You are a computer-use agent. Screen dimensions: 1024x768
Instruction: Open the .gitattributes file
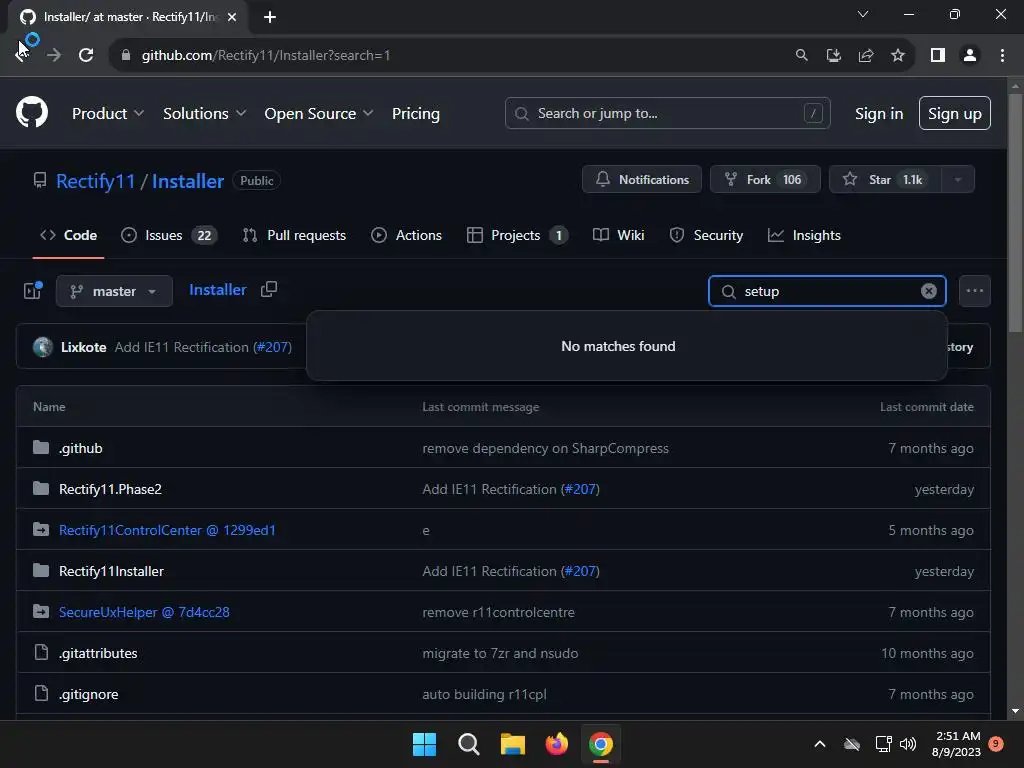click(x=98, y=653)
